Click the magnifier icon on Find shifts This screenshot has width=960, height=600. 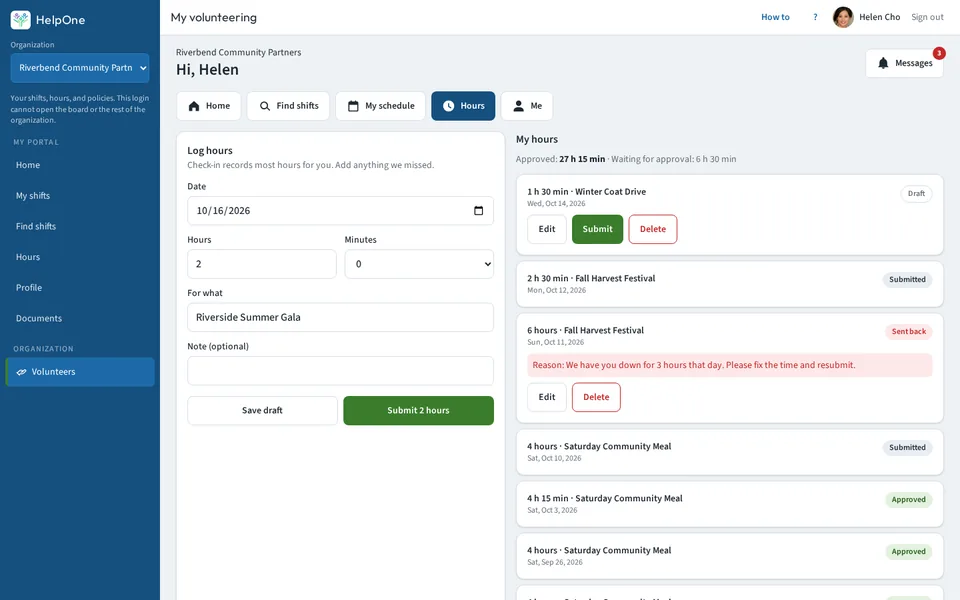(x=264, y=106)
